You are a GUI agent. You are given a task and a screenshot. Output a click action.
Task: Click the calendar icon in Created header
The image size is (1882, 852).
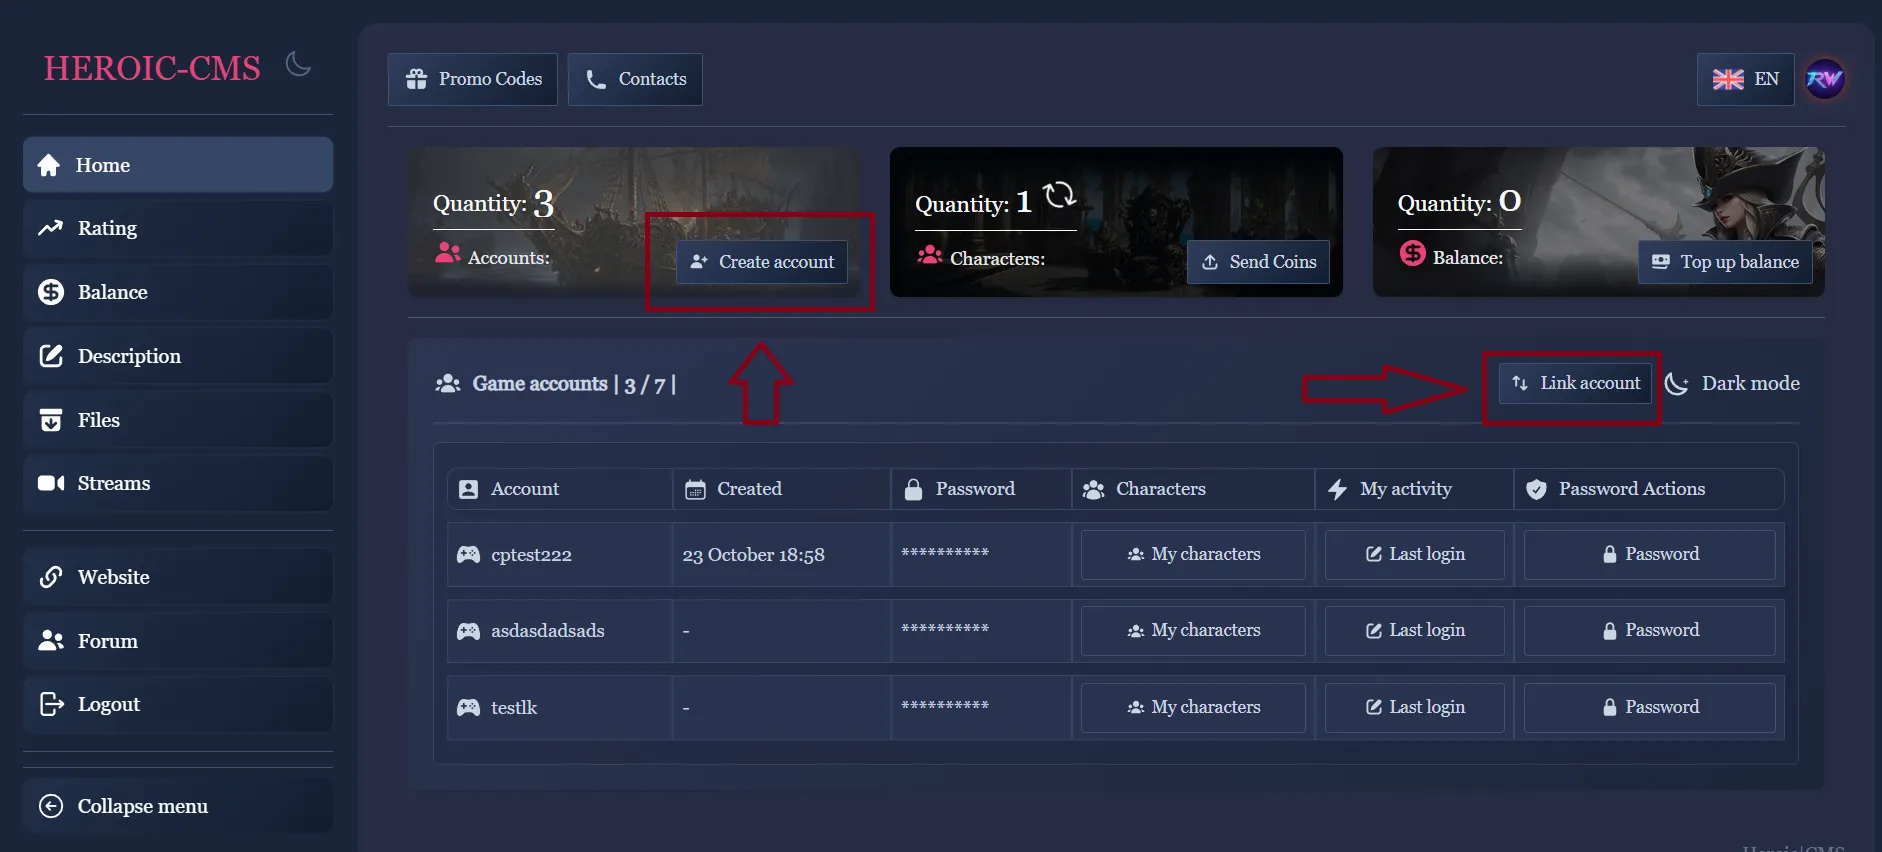click(x=695, y=489)
